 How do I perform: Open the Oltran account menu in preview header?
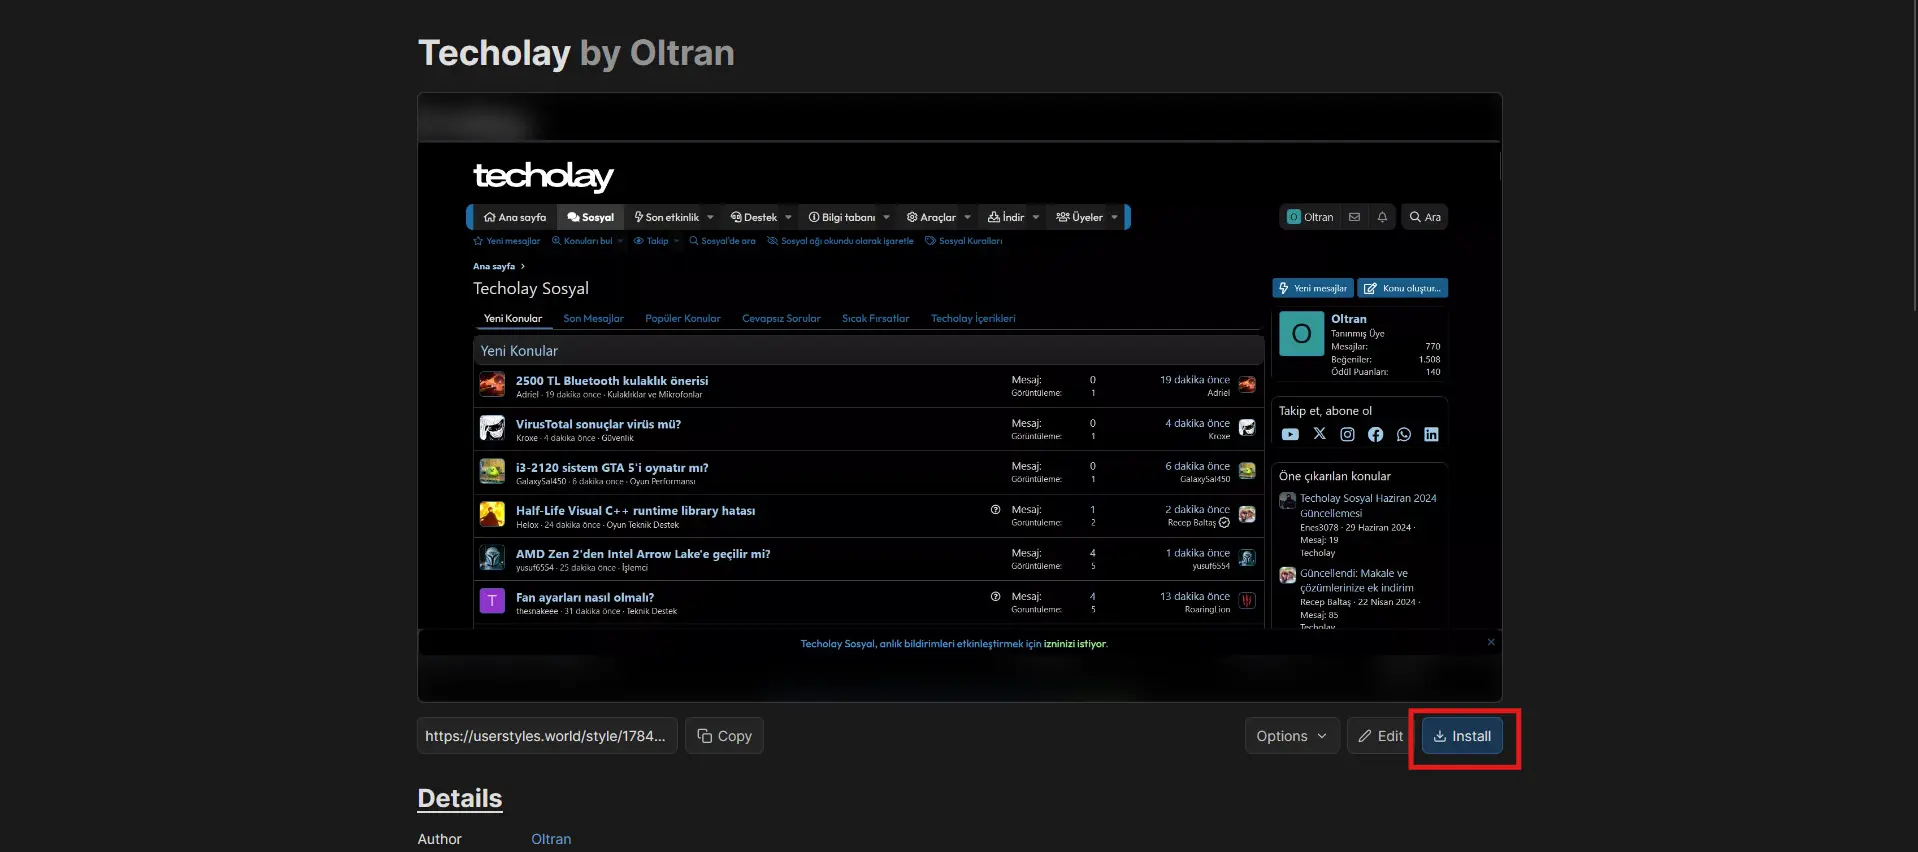[x=1310, y=217]
